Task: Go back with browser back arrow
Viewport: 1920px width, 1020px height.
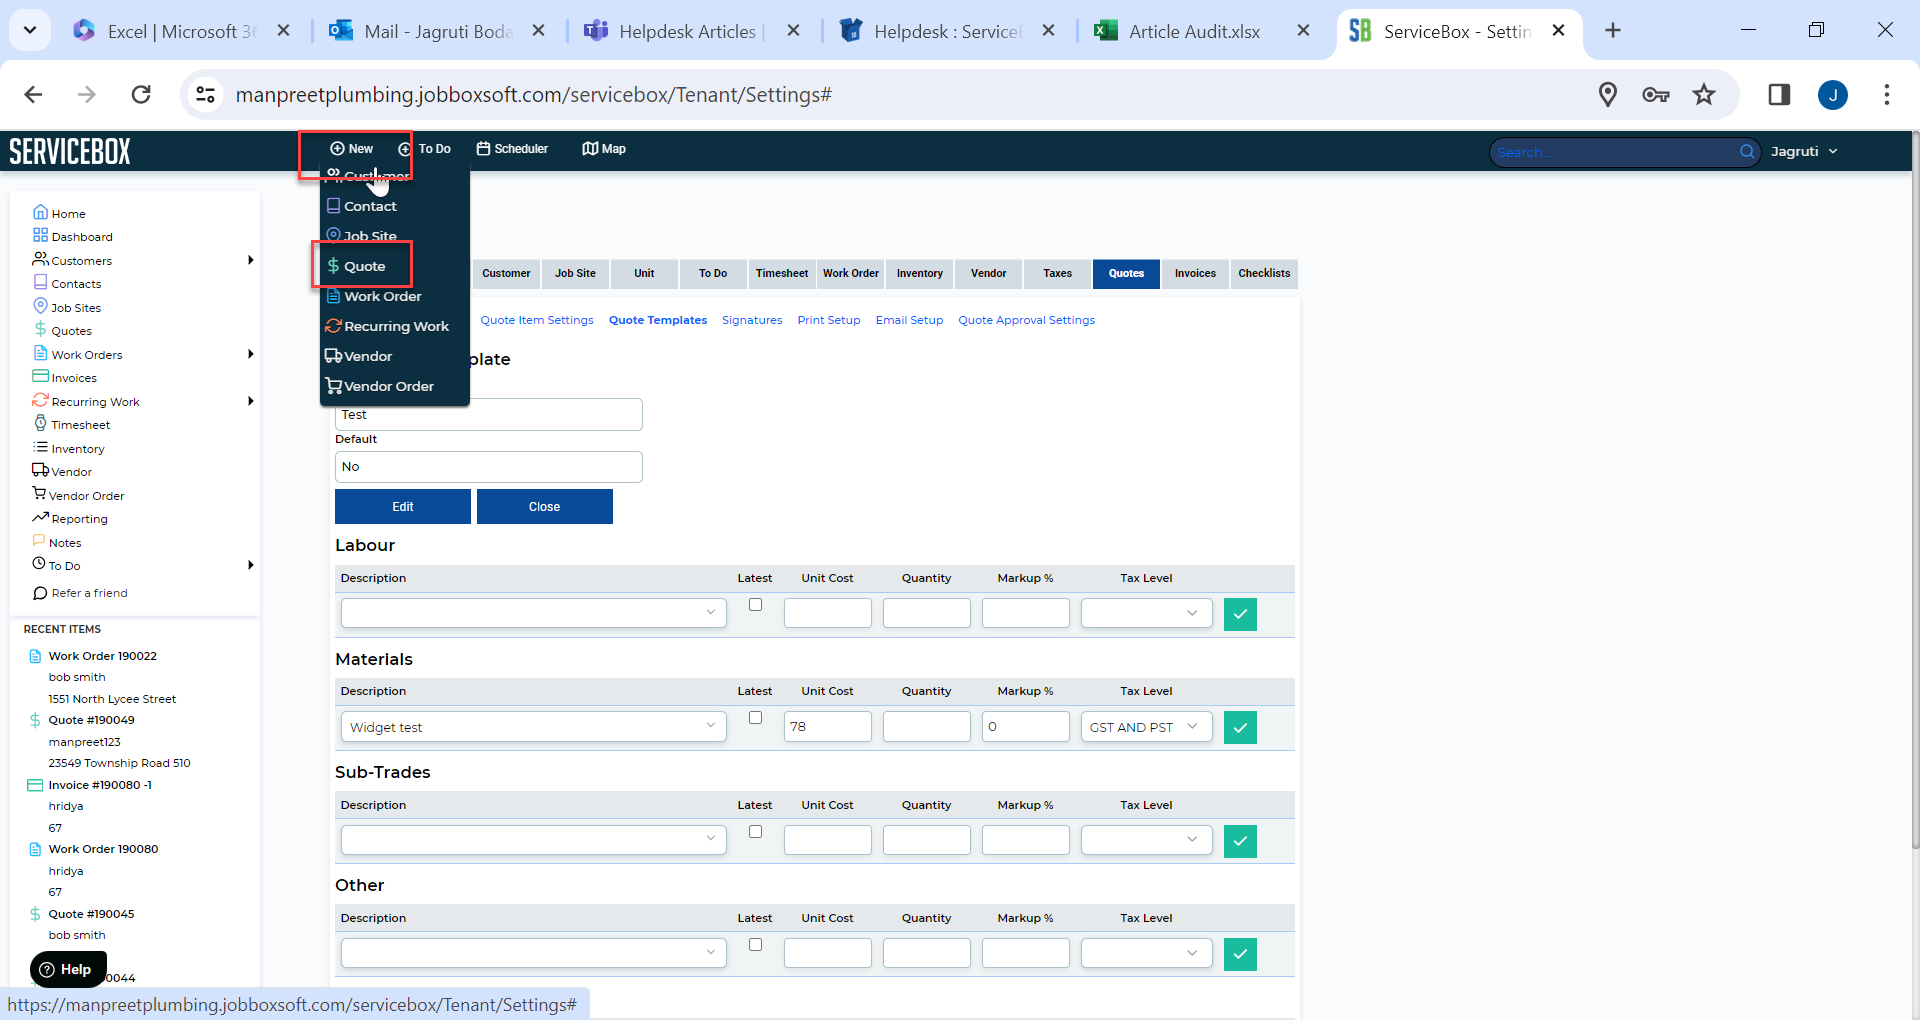Action: [x=33, y=94]
